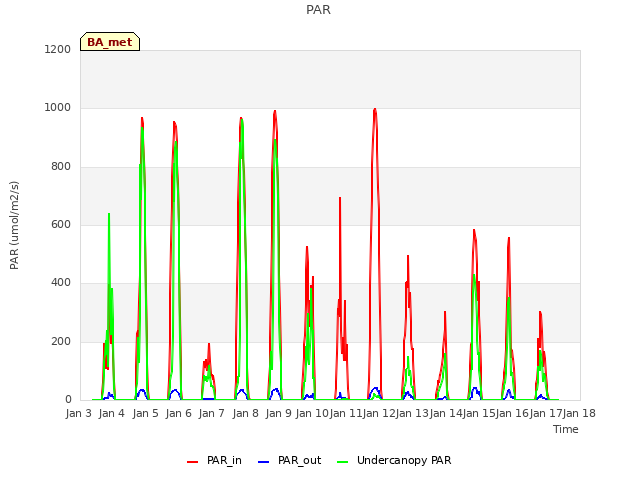Click the 1200 y-axis tick label
Viewport: 640px width, 480px height.
tap(58, 49)
